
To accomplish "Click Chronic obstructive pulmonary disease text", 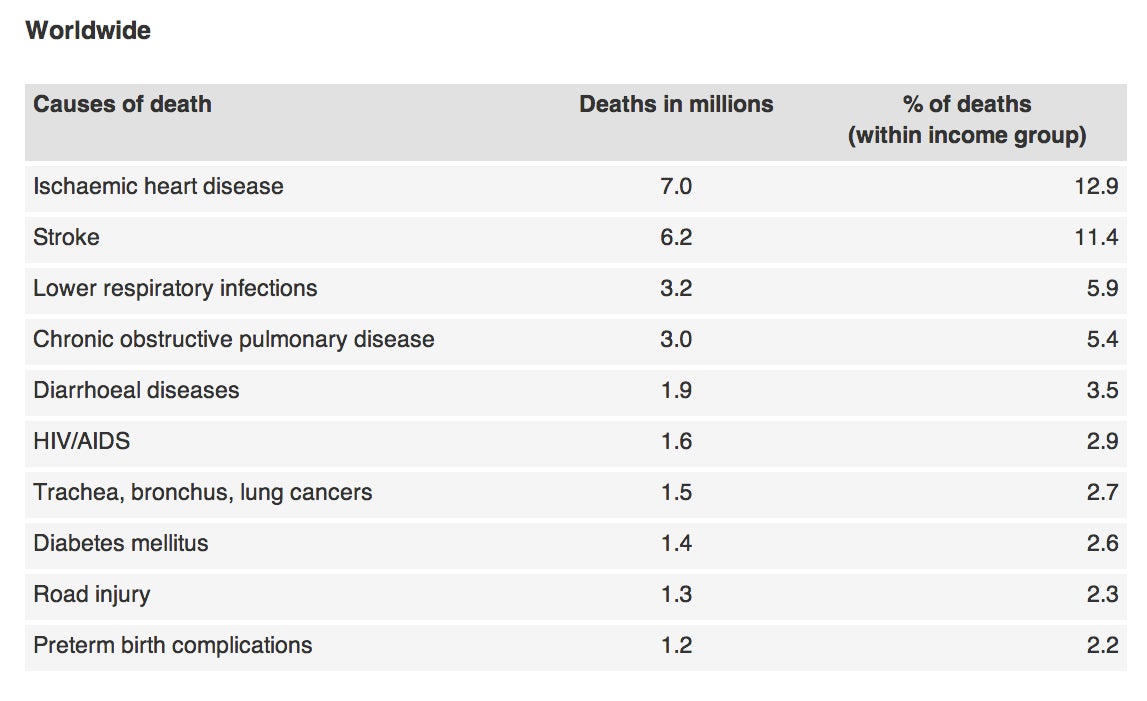I will point(234,340).
